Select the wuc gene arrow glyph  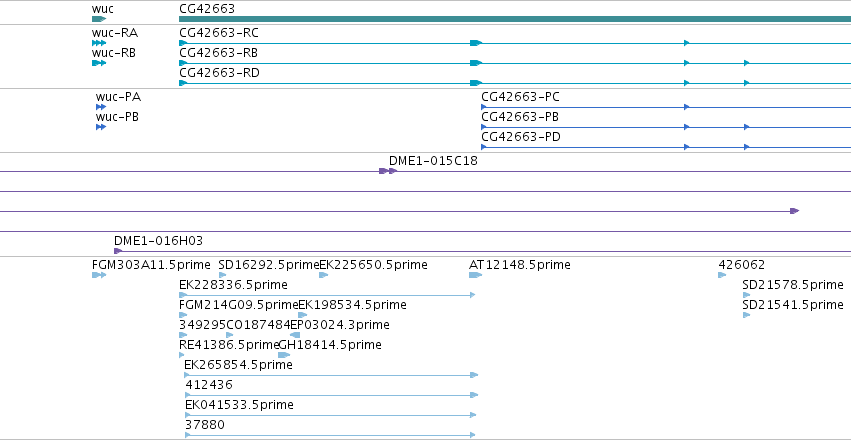(x=99, y=19)
